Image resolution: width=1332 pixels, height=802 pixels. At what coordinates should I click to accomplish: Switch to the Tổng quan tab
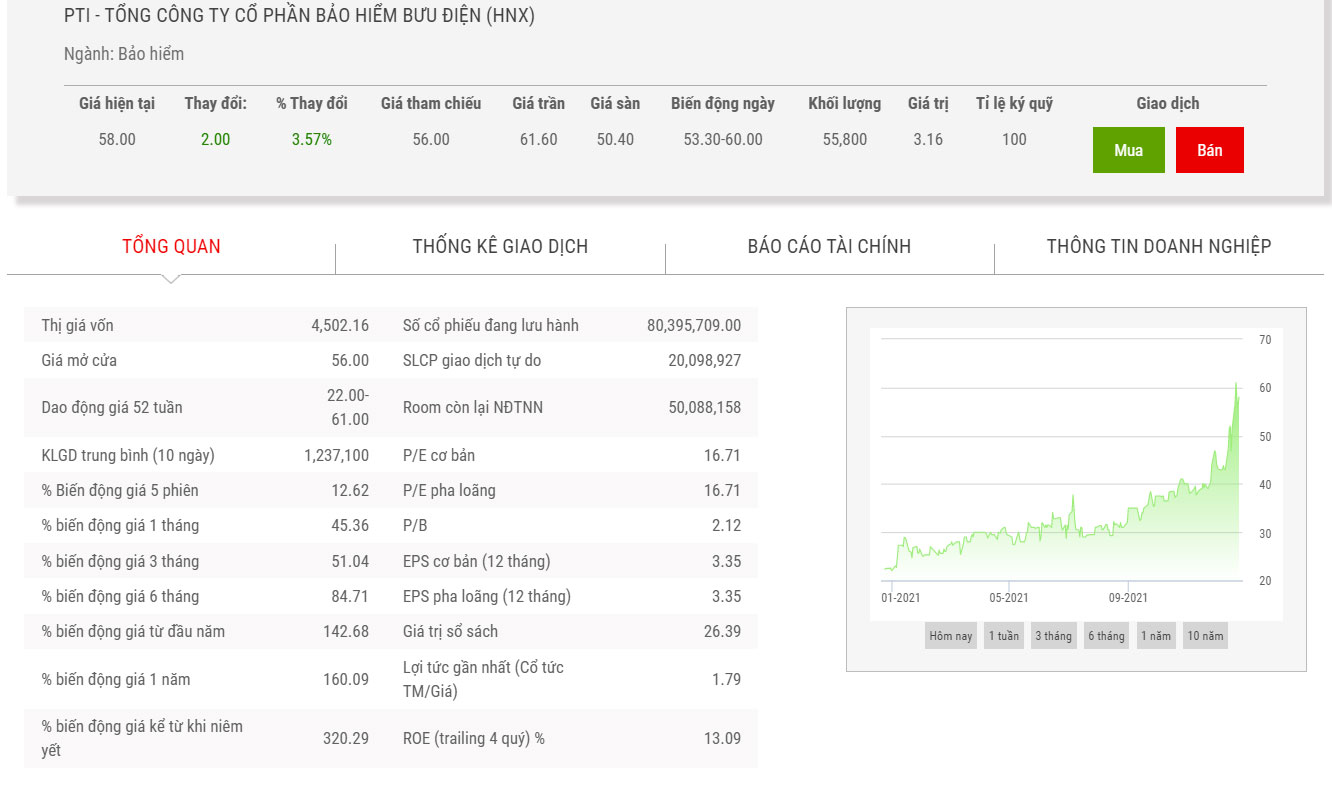(x=171, y=246)
